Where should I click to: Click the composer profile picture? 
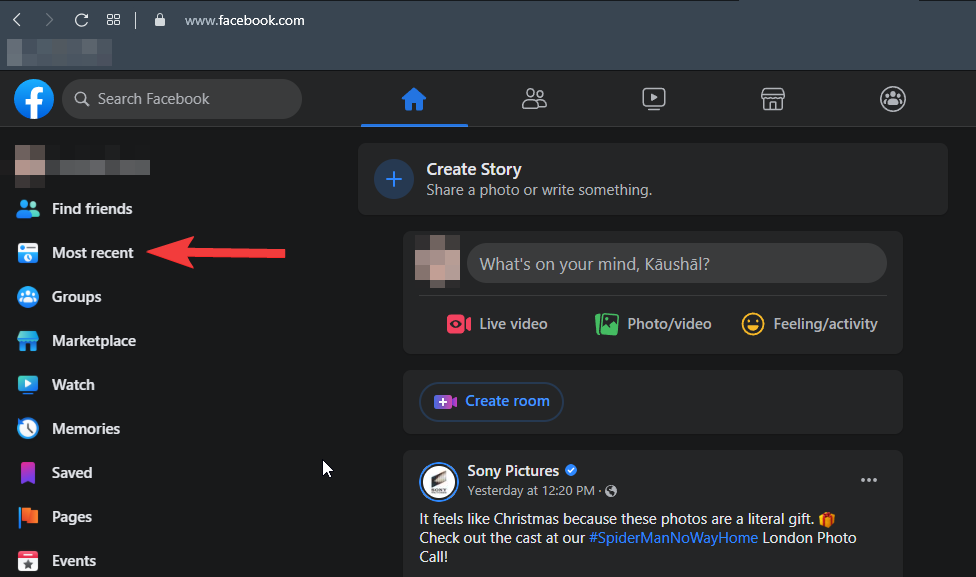[x=438, y=262]
